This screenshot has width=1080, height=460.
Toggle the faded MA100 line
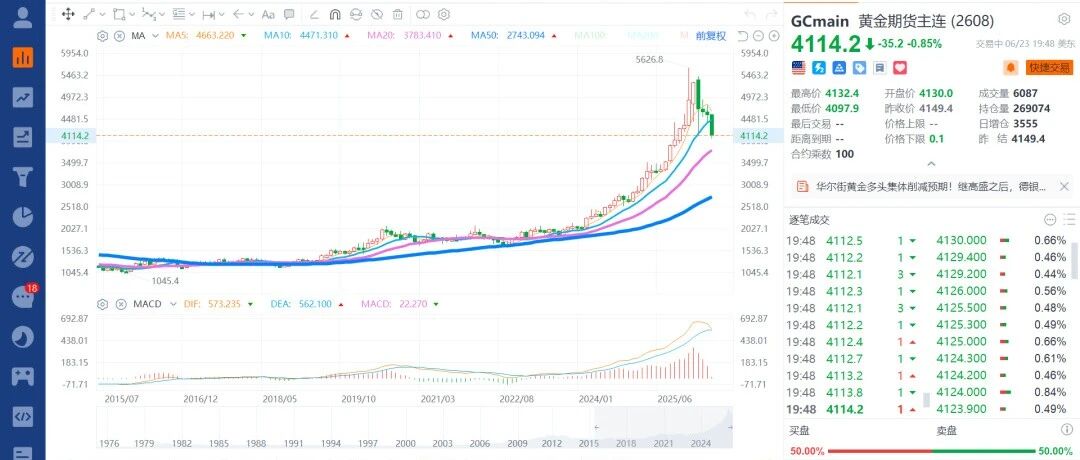(x=592, y=36)
